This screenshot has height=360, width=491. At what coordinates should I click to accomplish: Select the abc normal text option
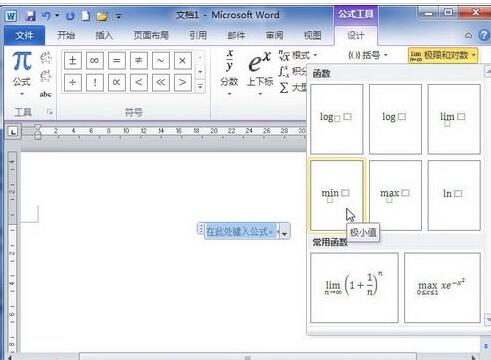(46, 94)
